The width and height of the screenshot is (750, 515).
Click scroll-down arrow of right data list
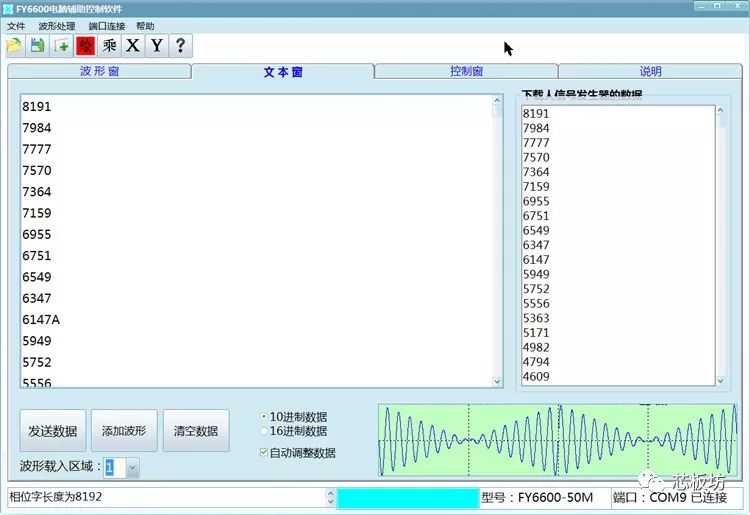coord(720,381)
